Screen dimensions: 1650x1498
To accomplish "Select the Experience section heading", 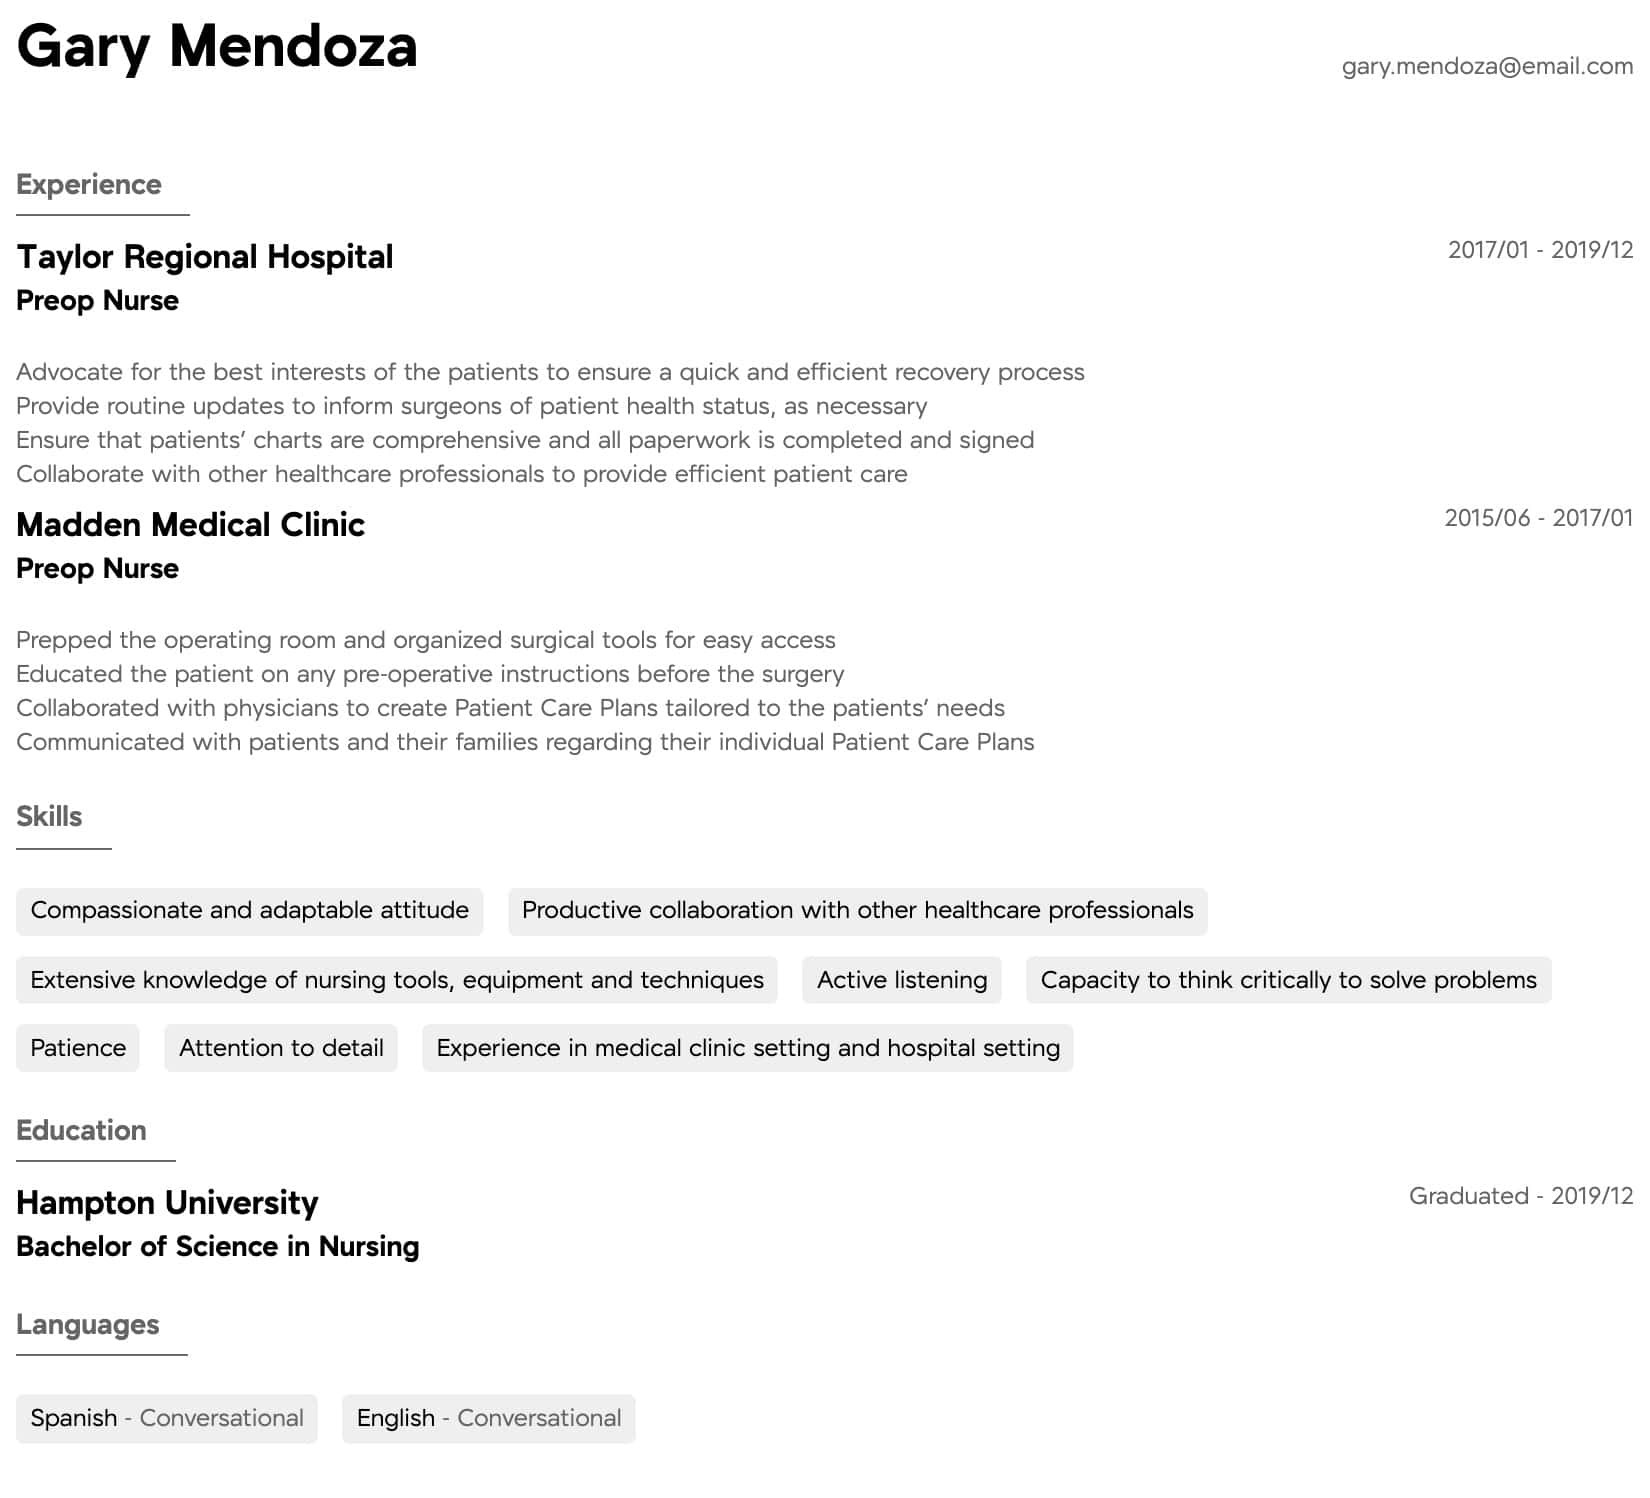I will point(89,185).
